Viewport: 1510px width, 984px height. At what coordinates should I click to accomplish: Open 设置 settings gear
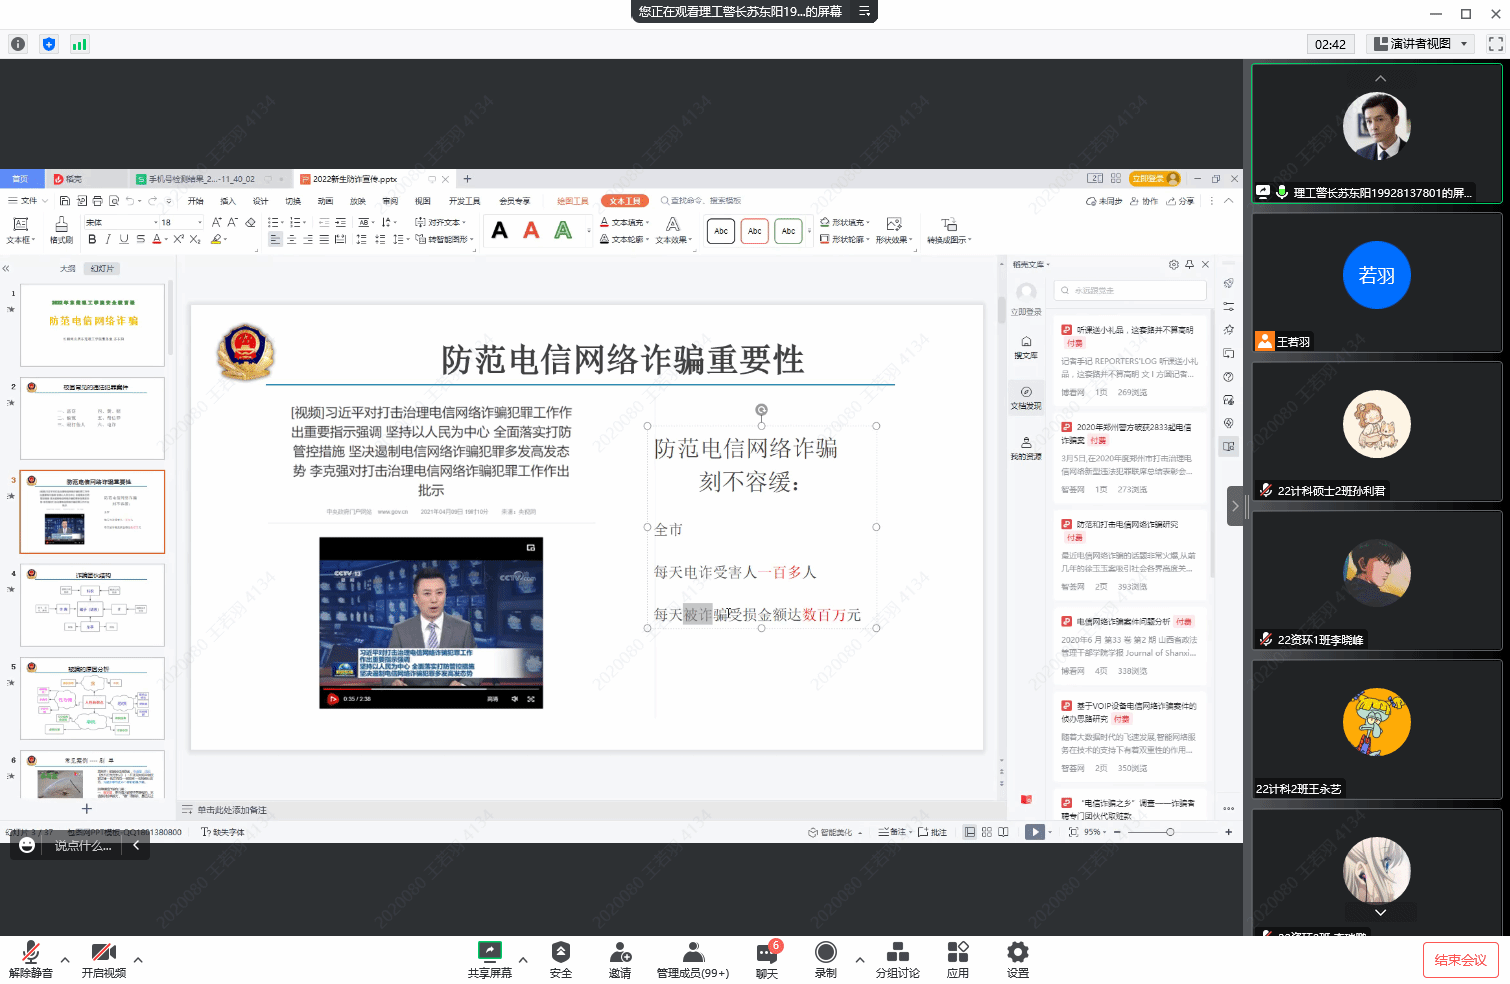point(1017,959)
